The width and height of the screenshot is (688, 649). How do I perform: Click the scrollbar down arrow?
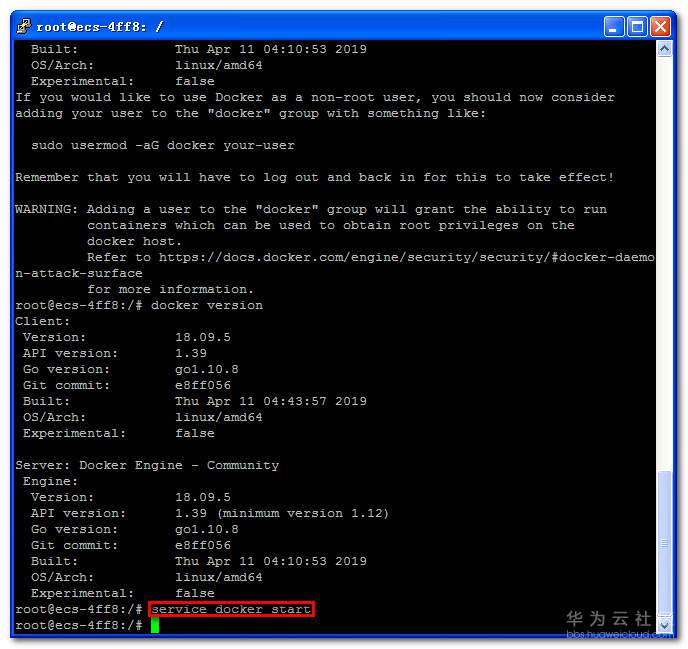664,625
